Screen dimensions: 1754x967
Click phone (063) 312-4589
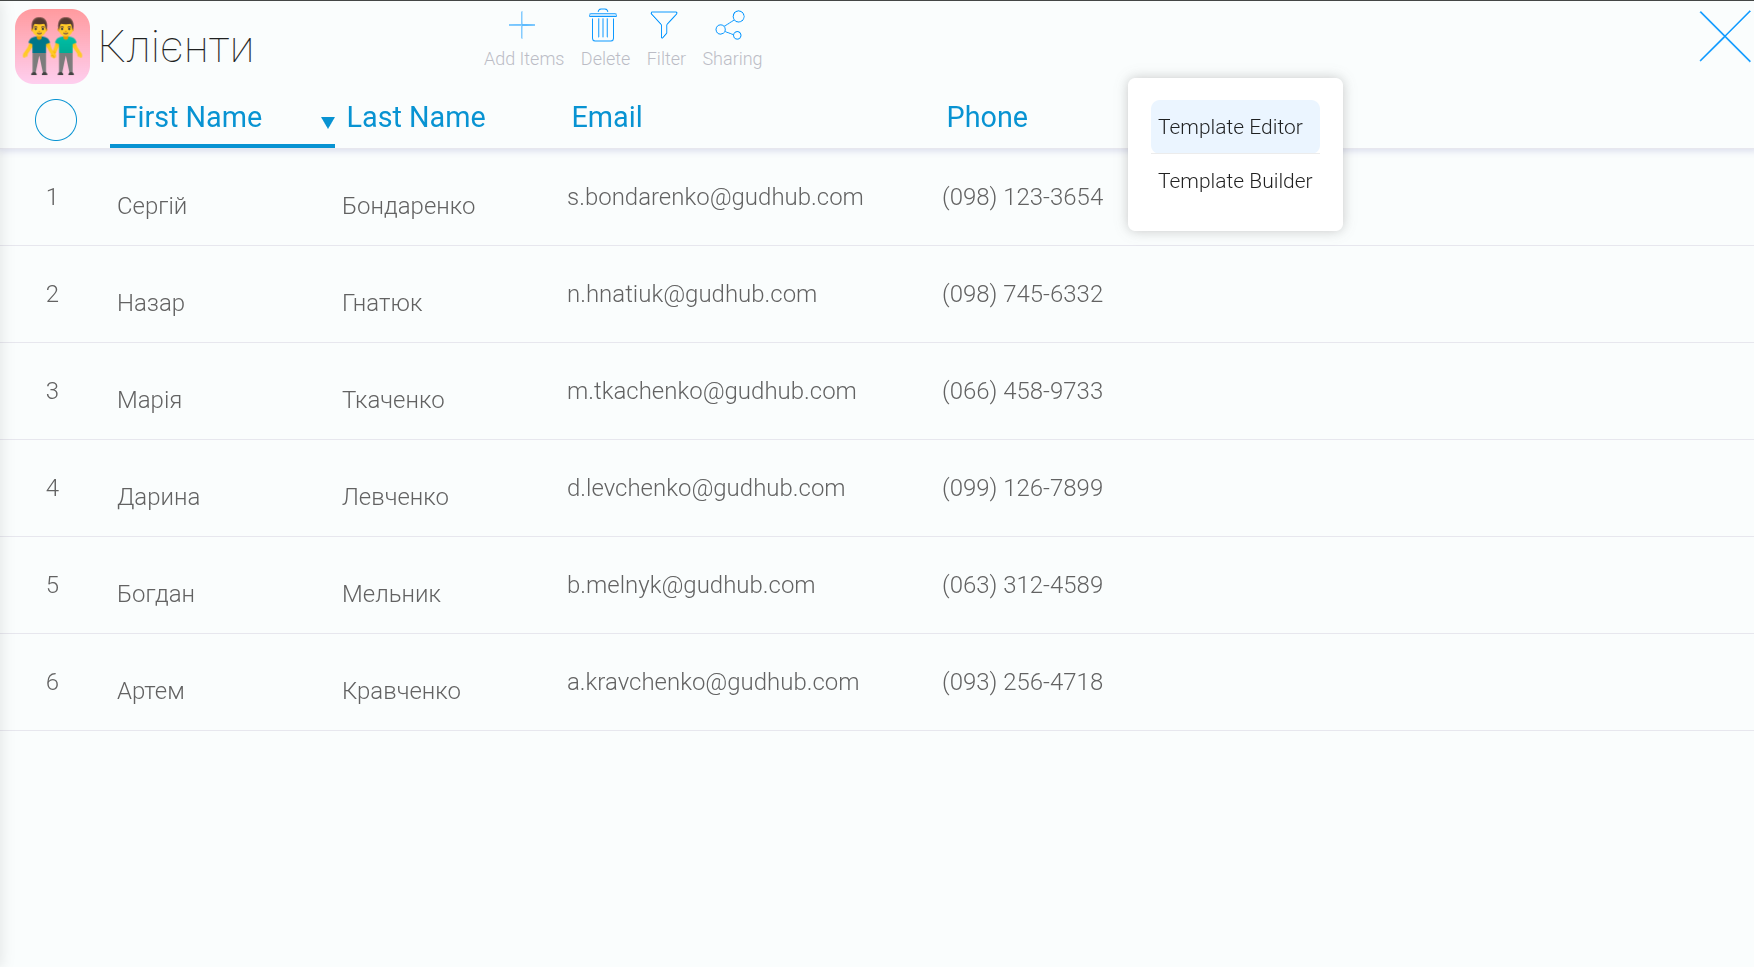tap(1022, 585)
